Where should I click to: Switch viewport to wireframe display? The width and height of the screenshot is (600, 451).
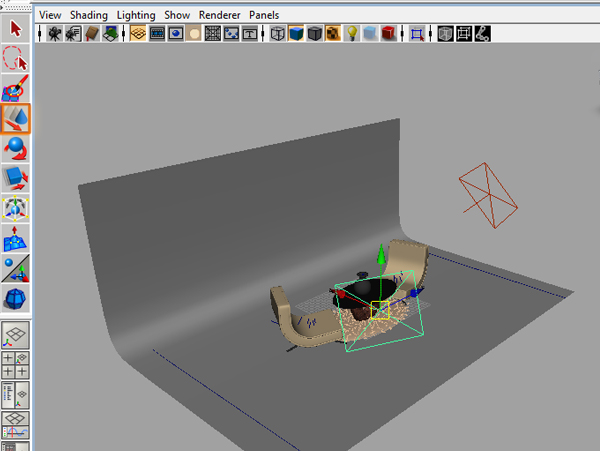pos(277,34)
